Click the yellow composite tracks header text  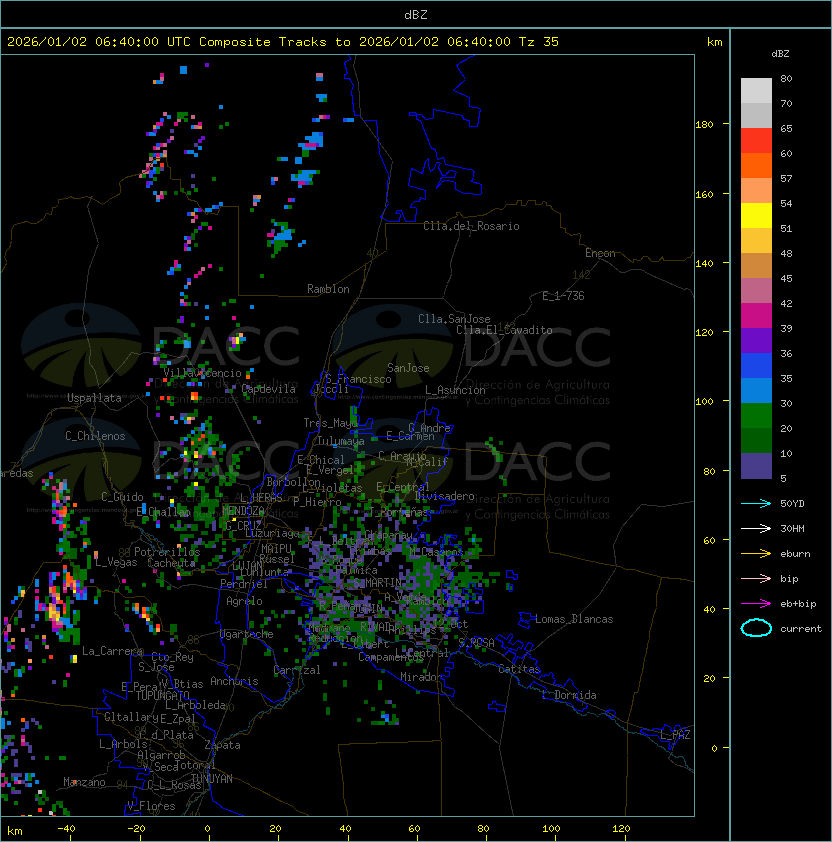283,42
